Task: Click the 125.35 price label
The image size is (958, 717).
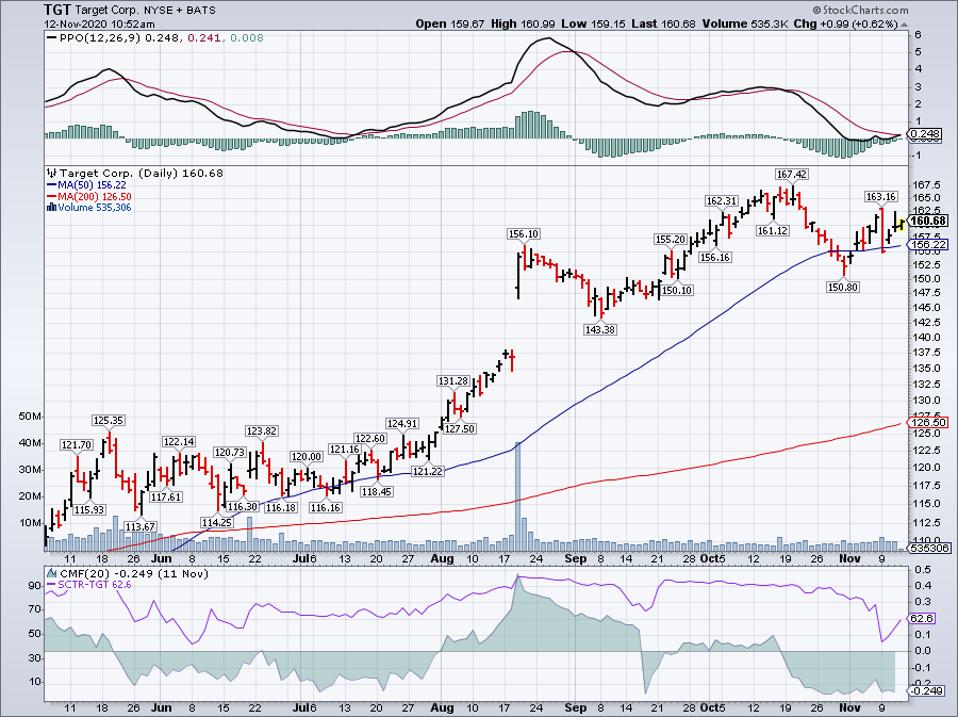Action: click(x=108, y=420)
